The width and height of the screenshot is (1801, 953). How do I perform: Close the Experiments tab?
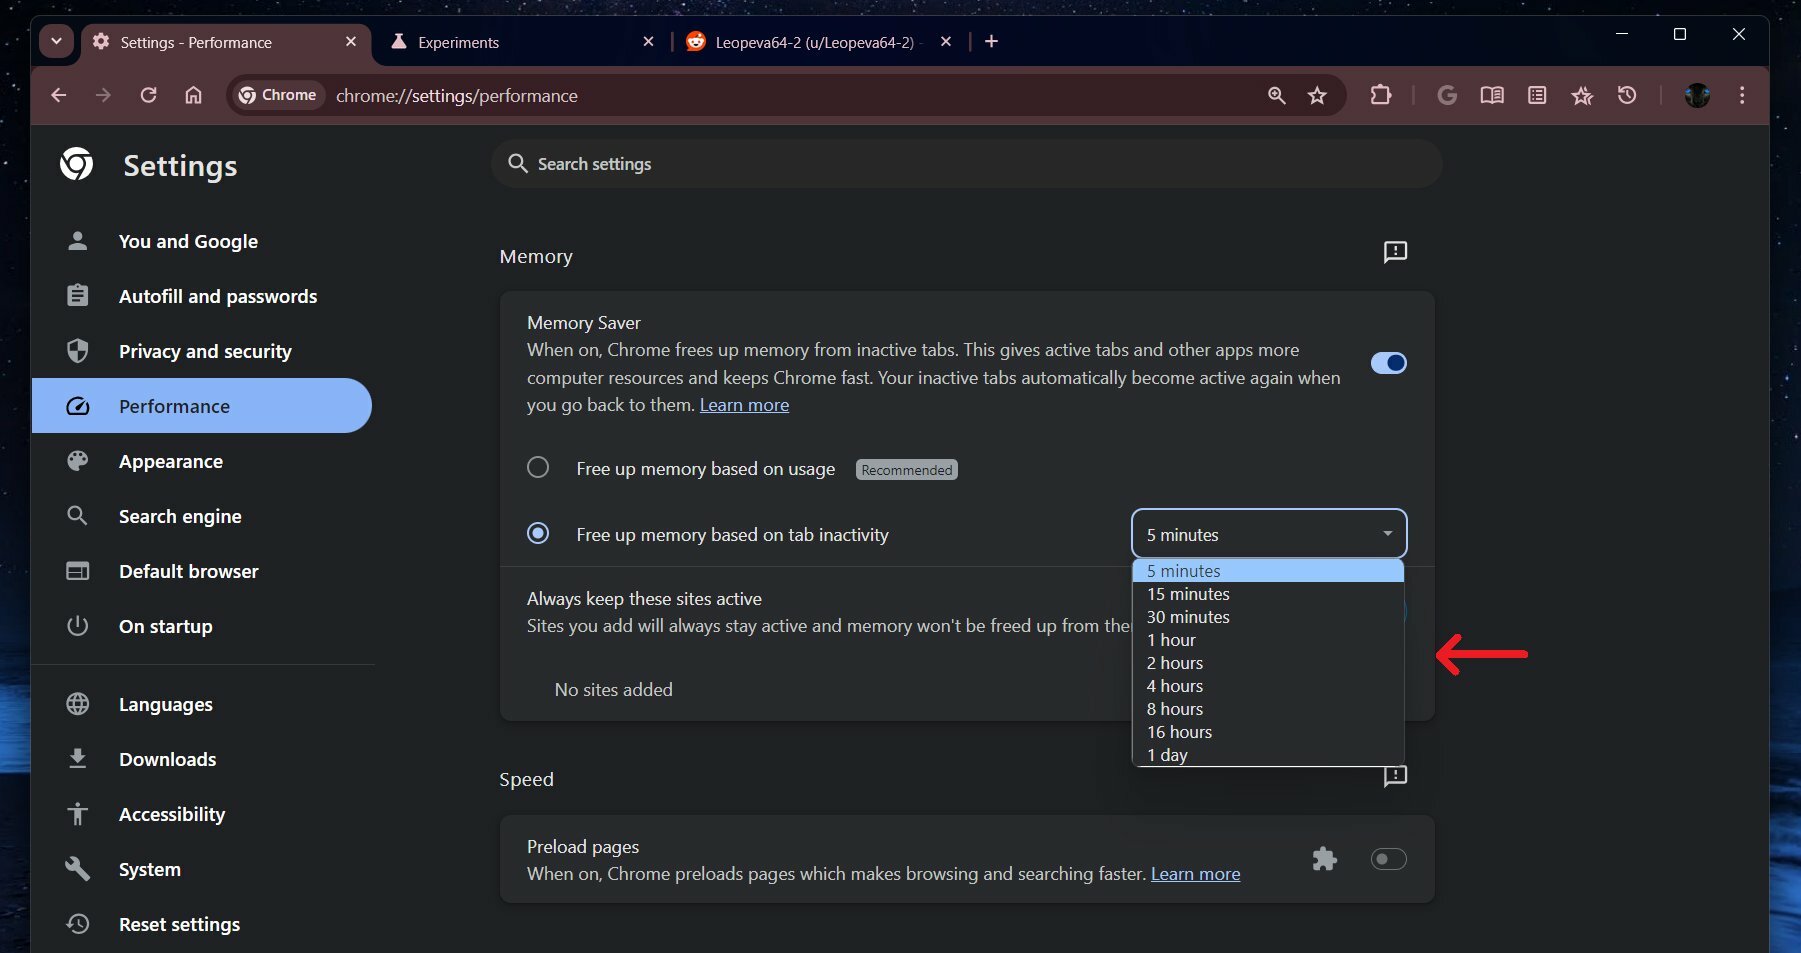pyautogui.click(x=648, y=42)
